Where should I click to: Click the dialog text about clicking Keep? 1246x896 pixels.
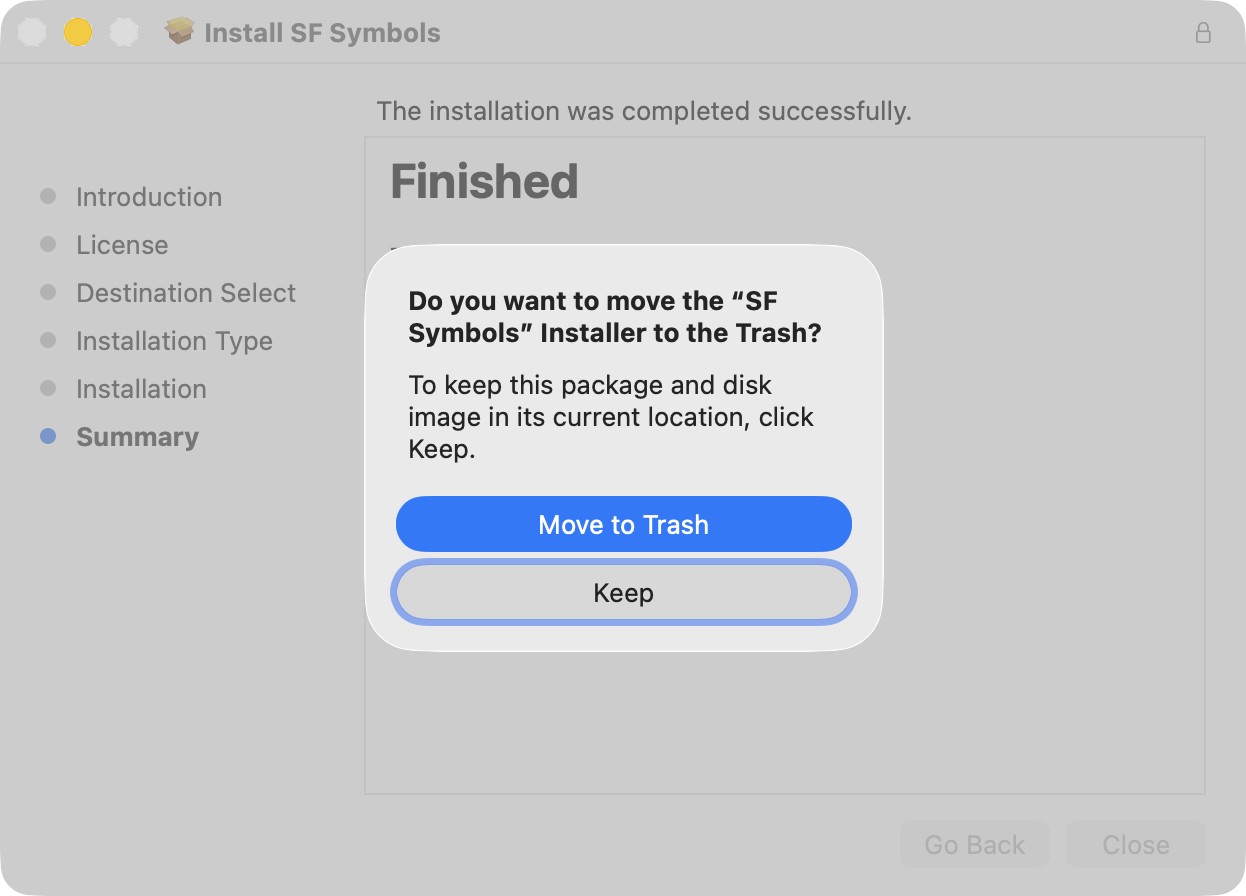pyautogui.click(x=611, y=417)
